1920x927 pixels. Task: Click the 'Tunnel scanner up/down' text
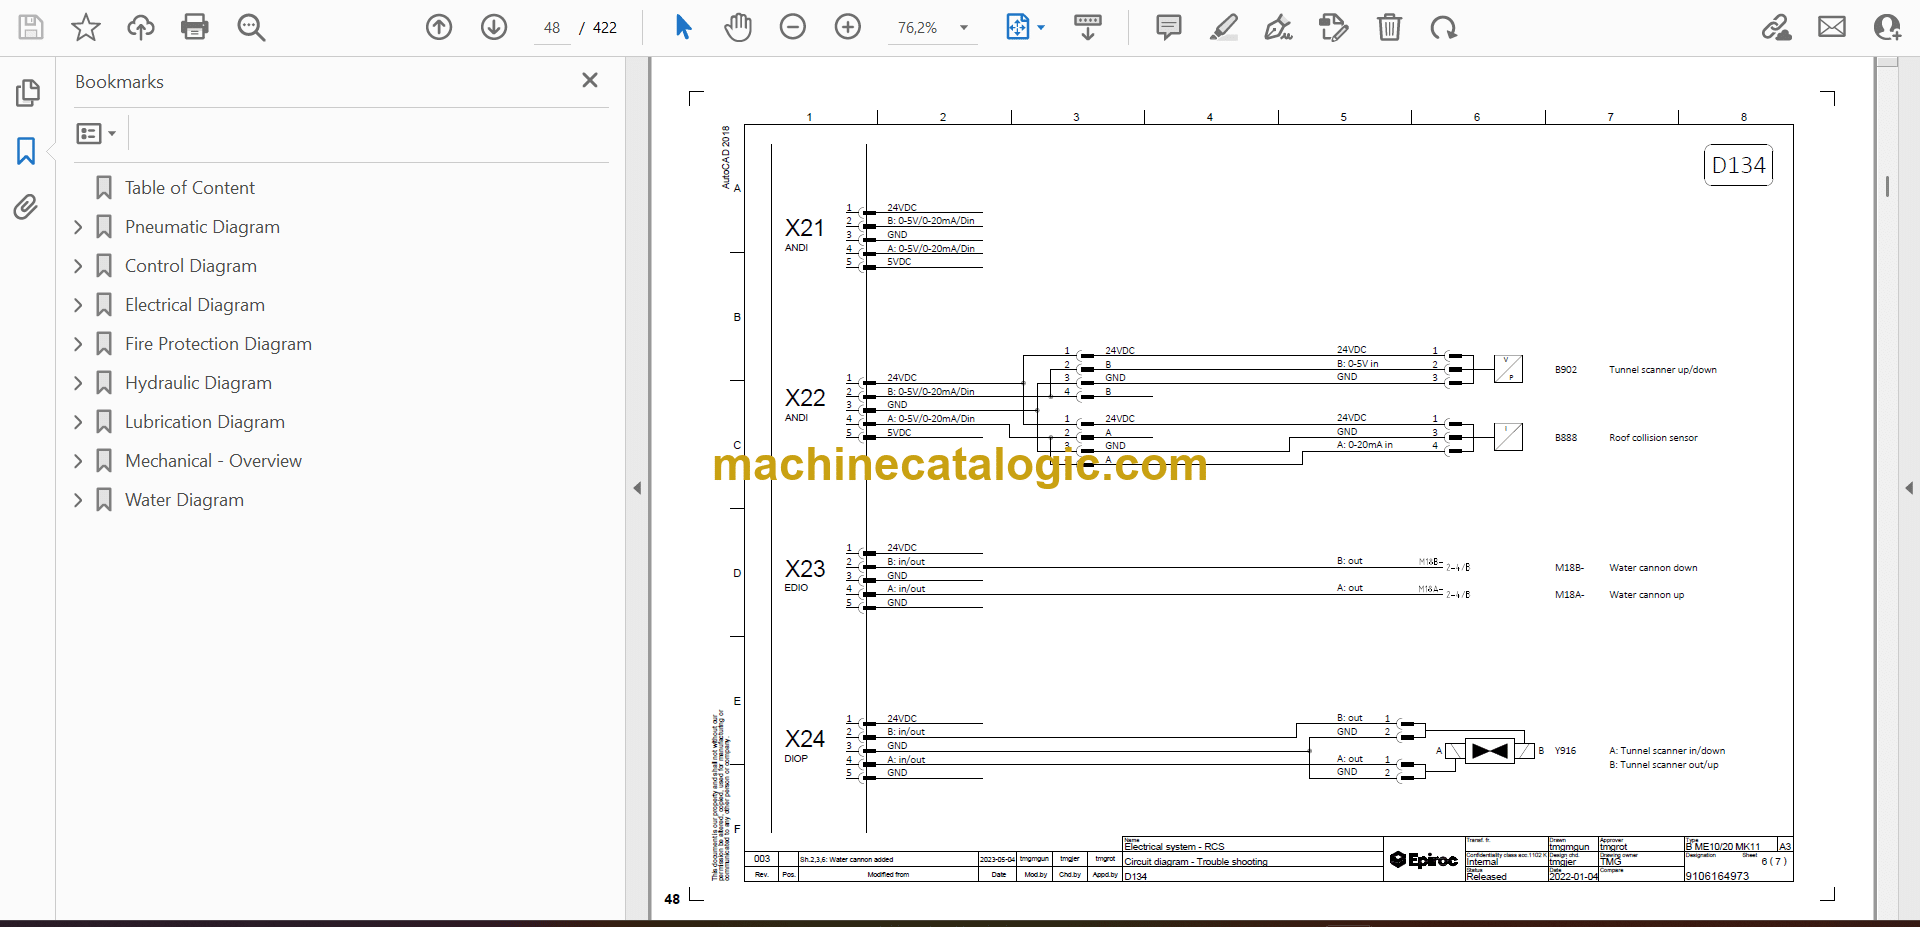coord(1662,370)
